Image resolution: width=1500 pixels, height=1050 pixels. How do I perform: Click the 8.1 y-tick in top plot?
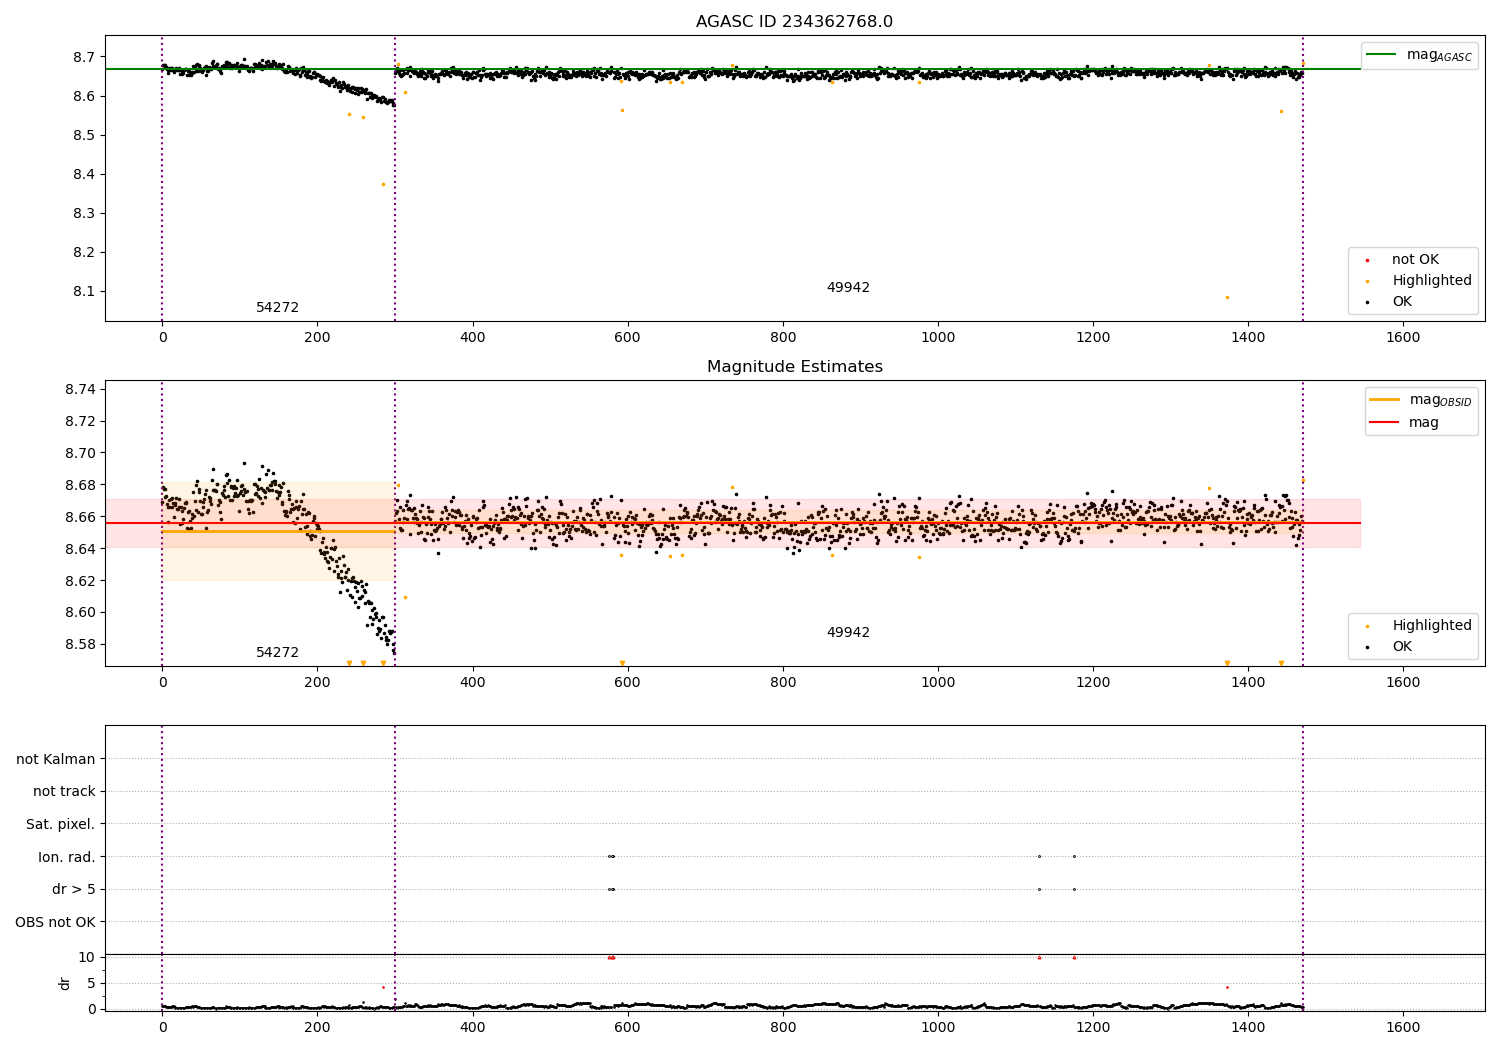(82, 292)
